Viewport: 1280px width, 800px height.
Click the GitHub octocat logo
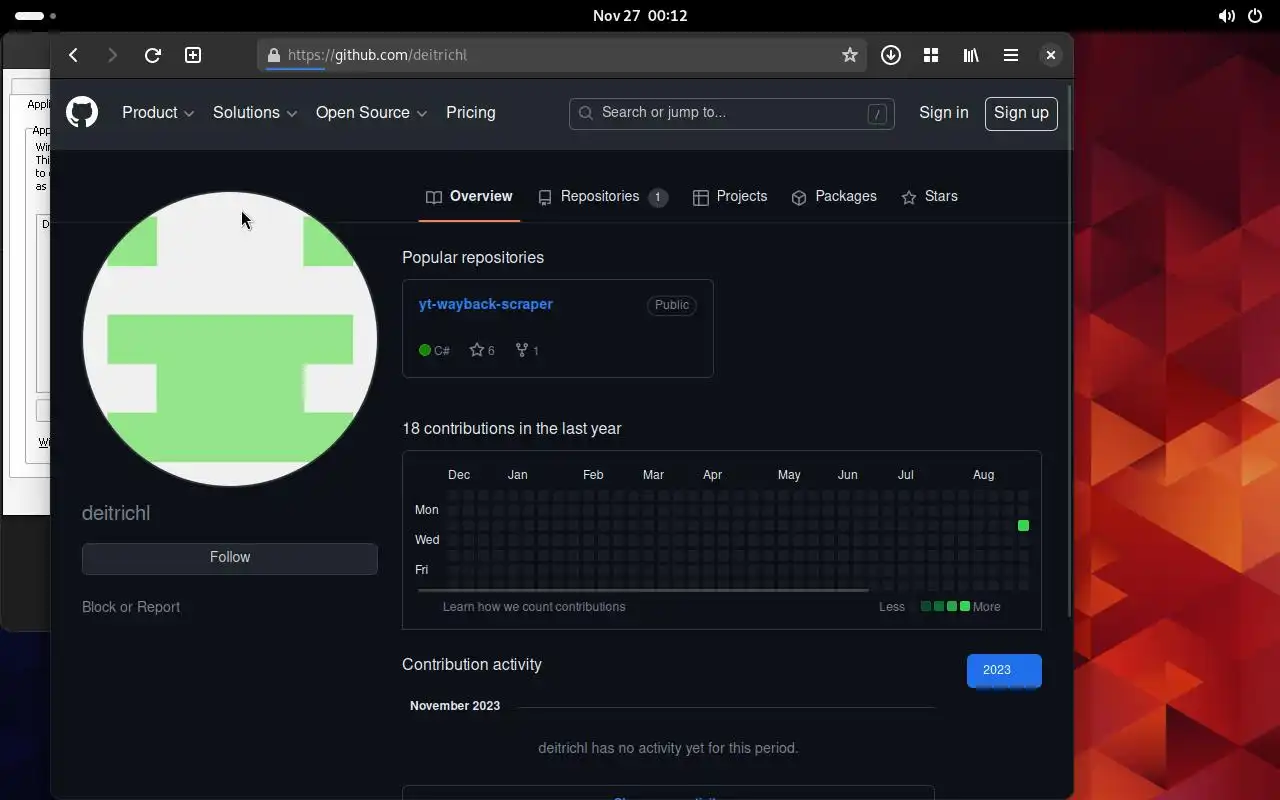[82, 112]
